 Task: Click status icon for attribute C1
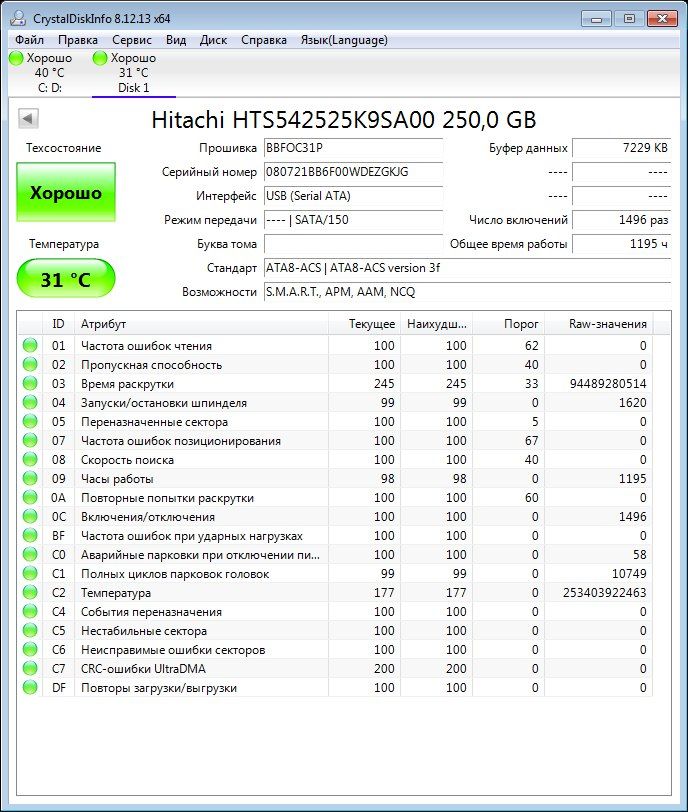click(x=30, y=573)
